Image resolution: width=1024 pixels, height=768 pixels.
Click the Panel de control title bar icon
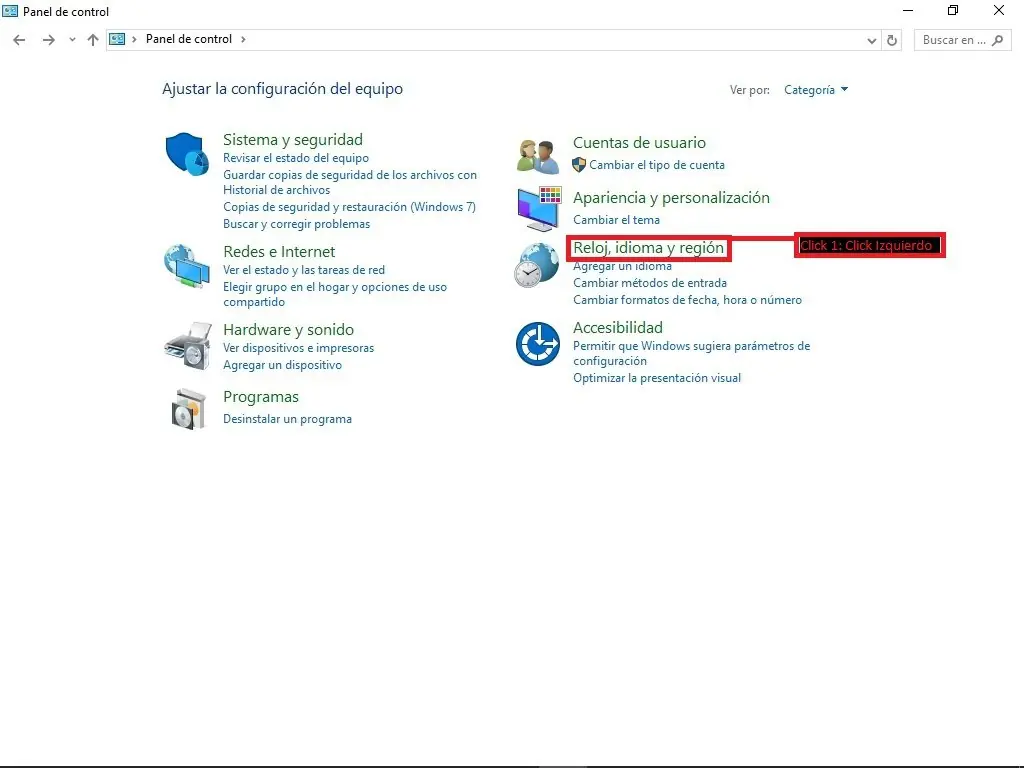(10, 11)
